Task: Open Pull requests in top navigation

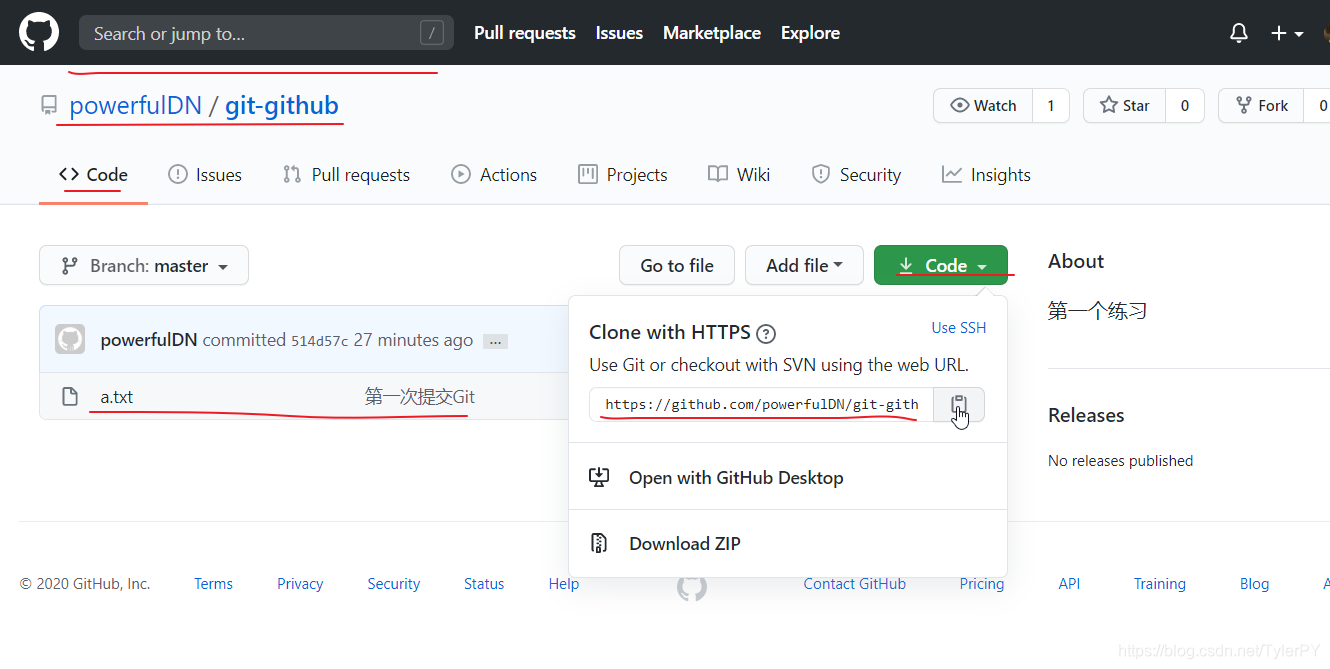Action: pos(525,33)
